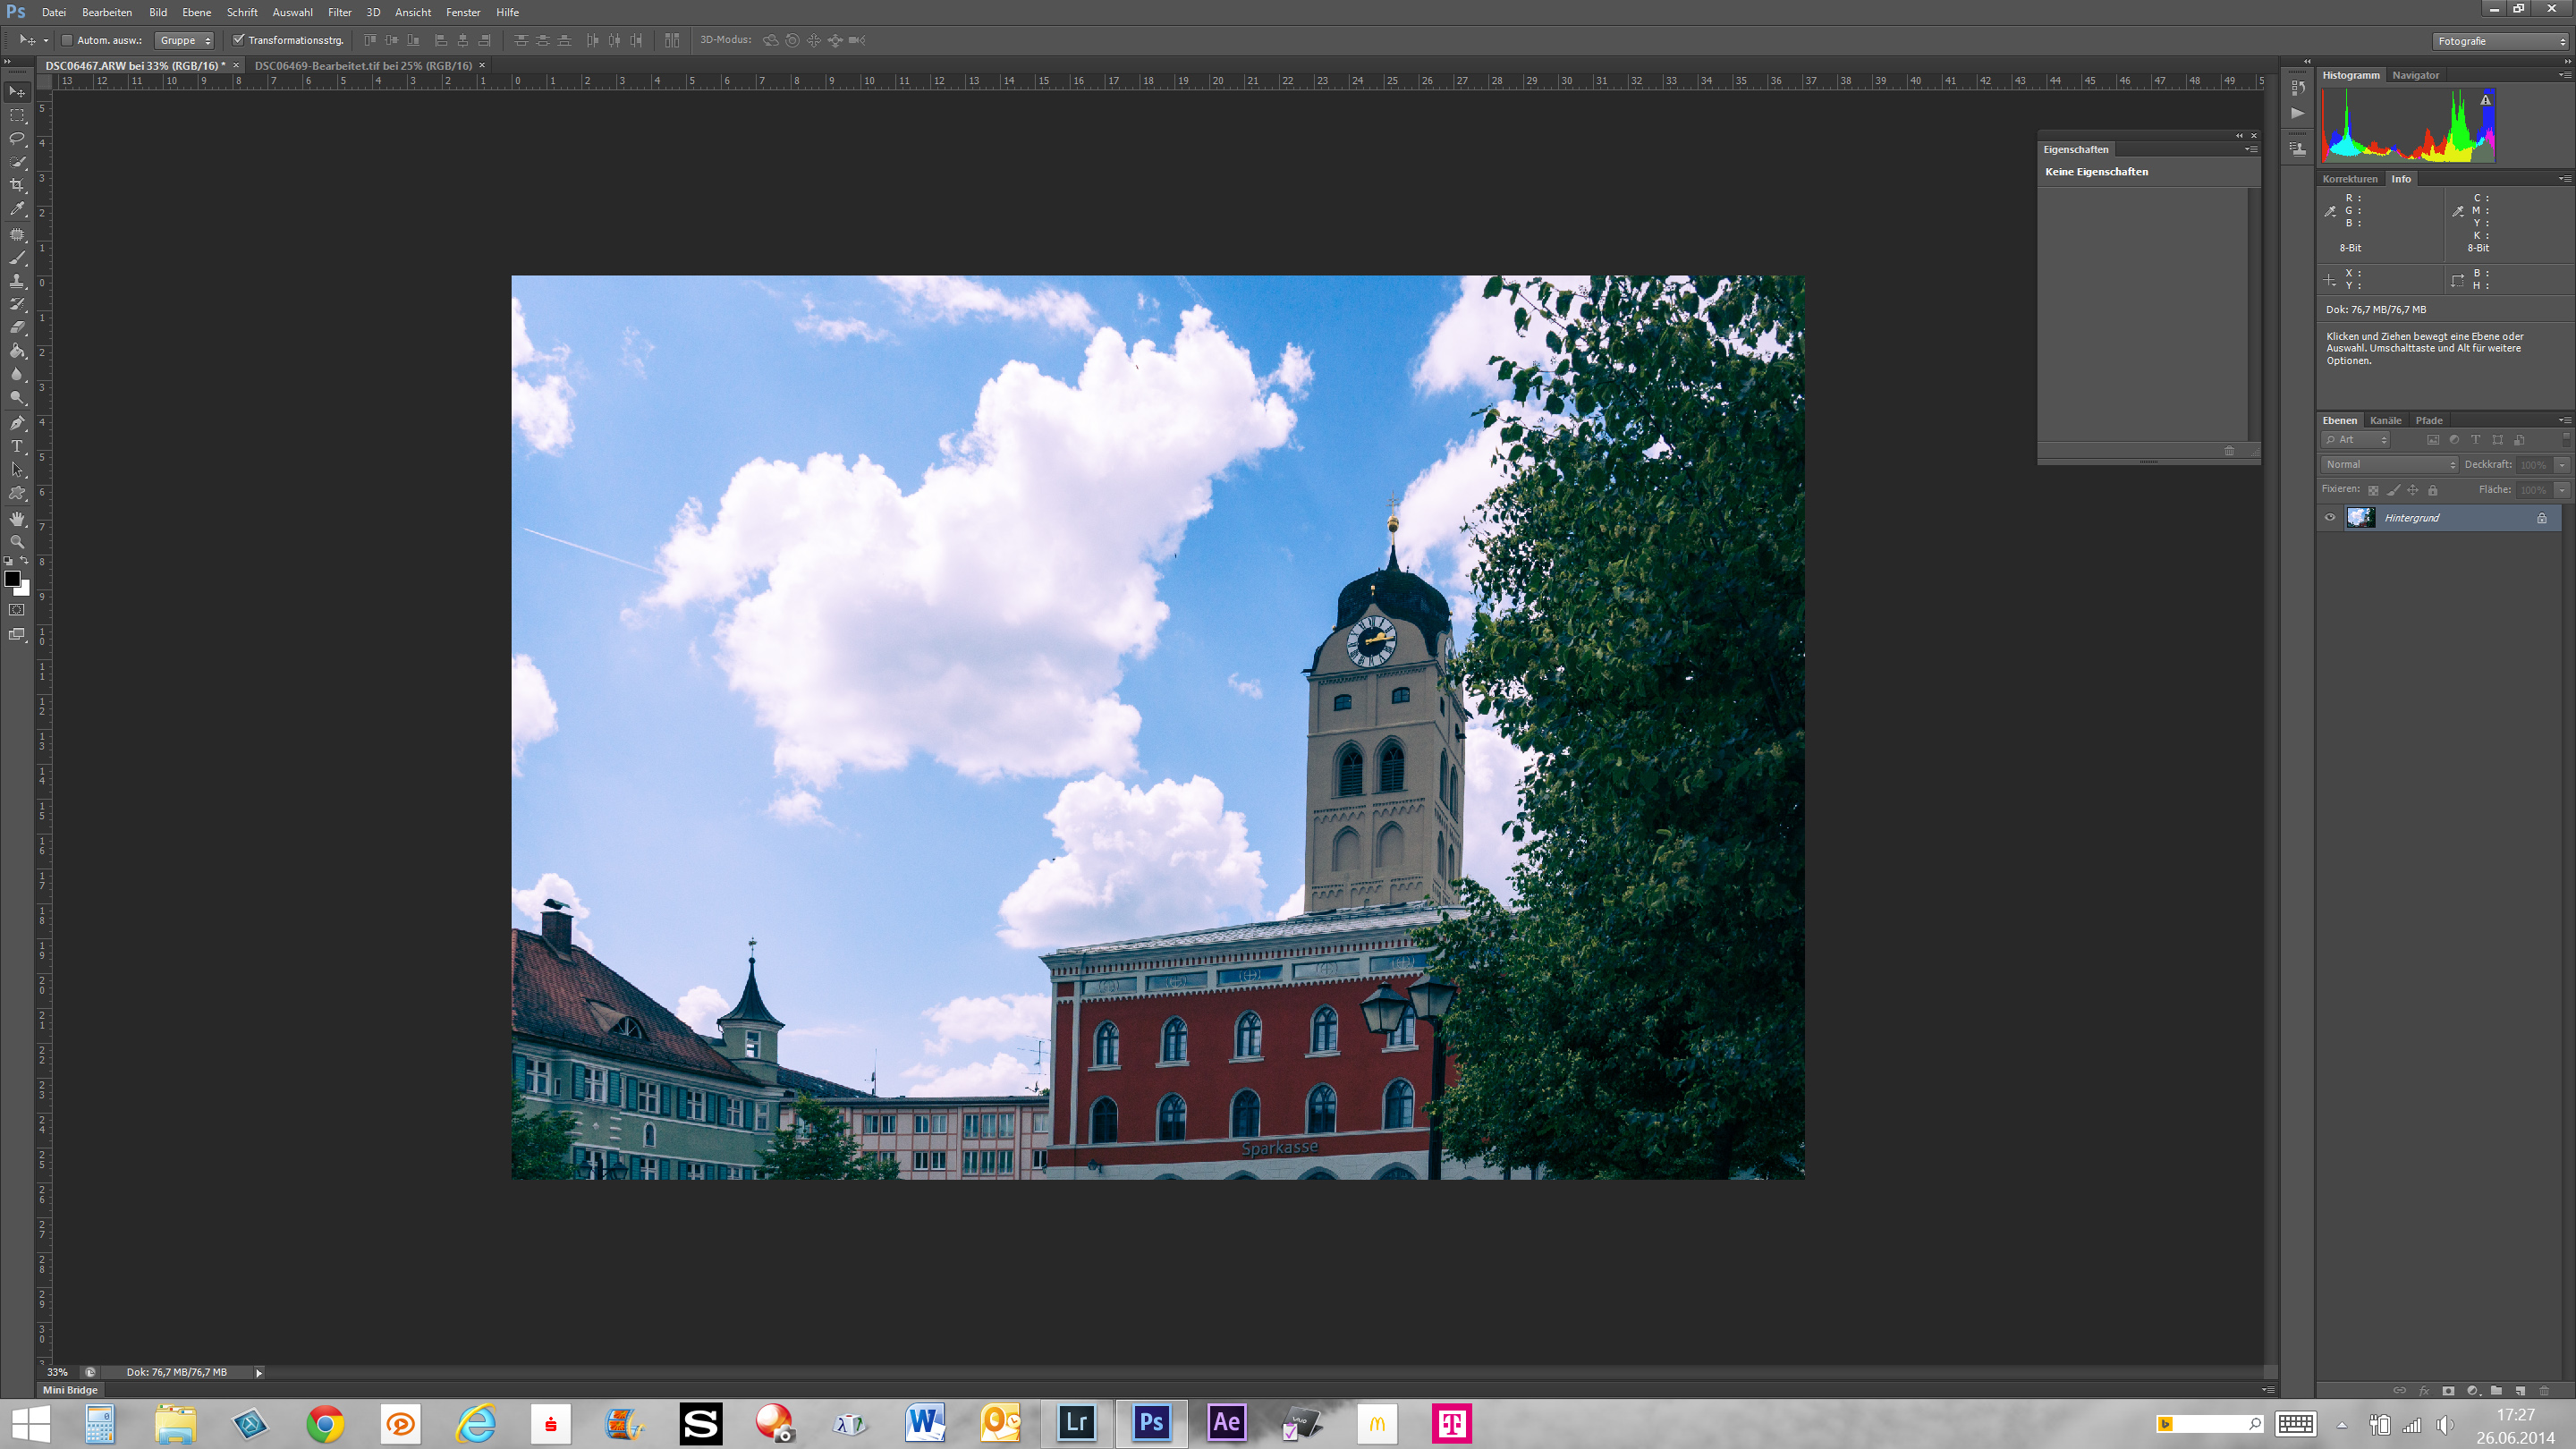Select the Spot Healing Brush tool
The height and width of the screenshot is (1449, 2576).
coord(17,235)
